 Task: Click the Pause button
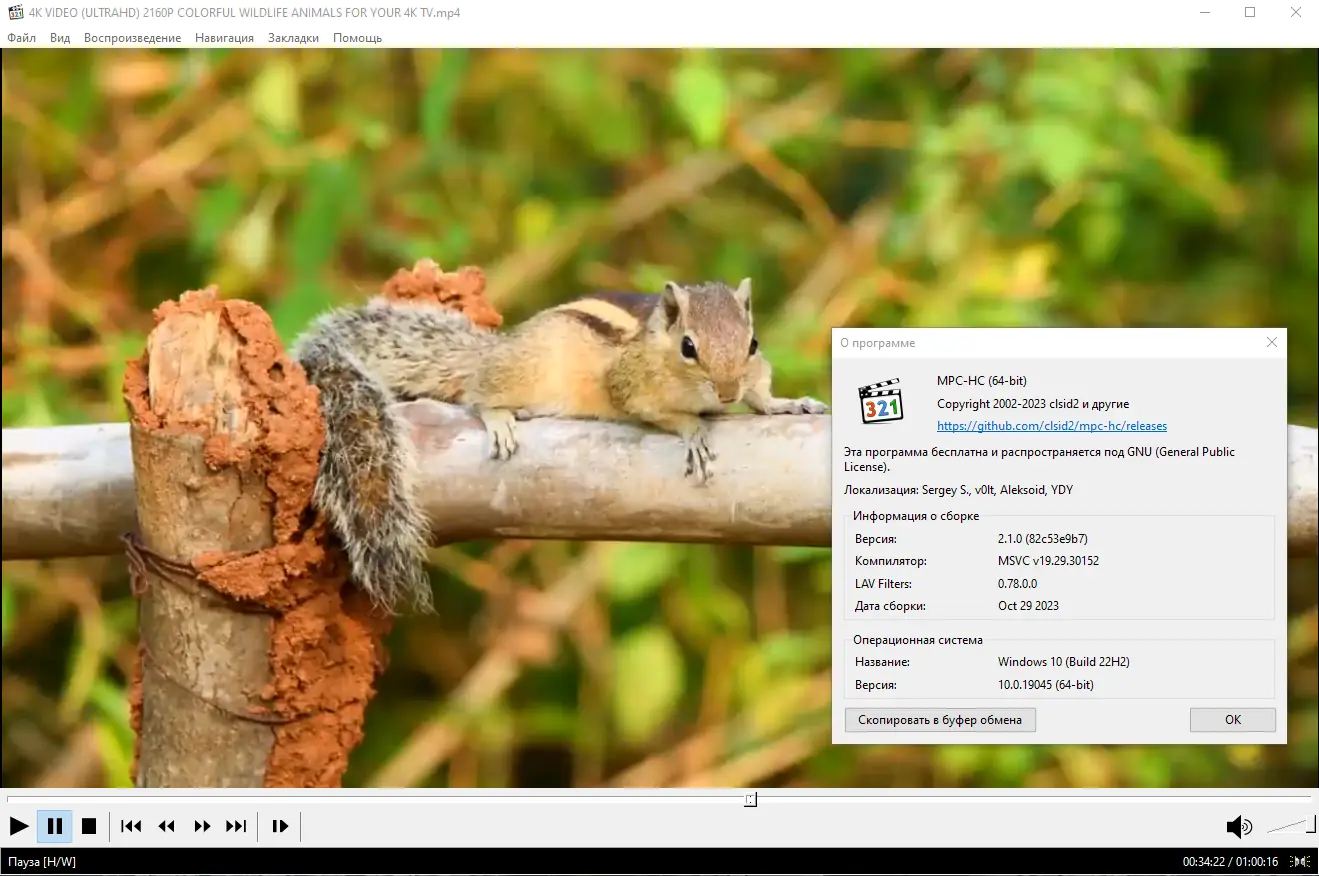click(55, 826)
